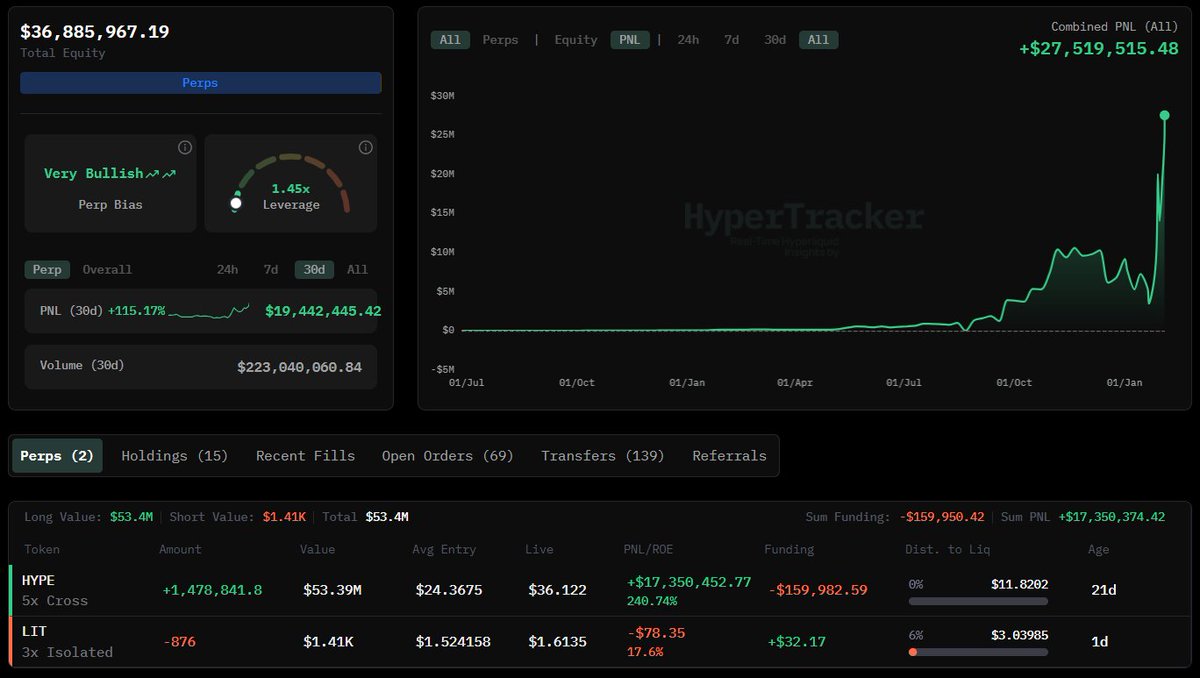Open the Transfers (139) tab

click(x=602, y=456)
